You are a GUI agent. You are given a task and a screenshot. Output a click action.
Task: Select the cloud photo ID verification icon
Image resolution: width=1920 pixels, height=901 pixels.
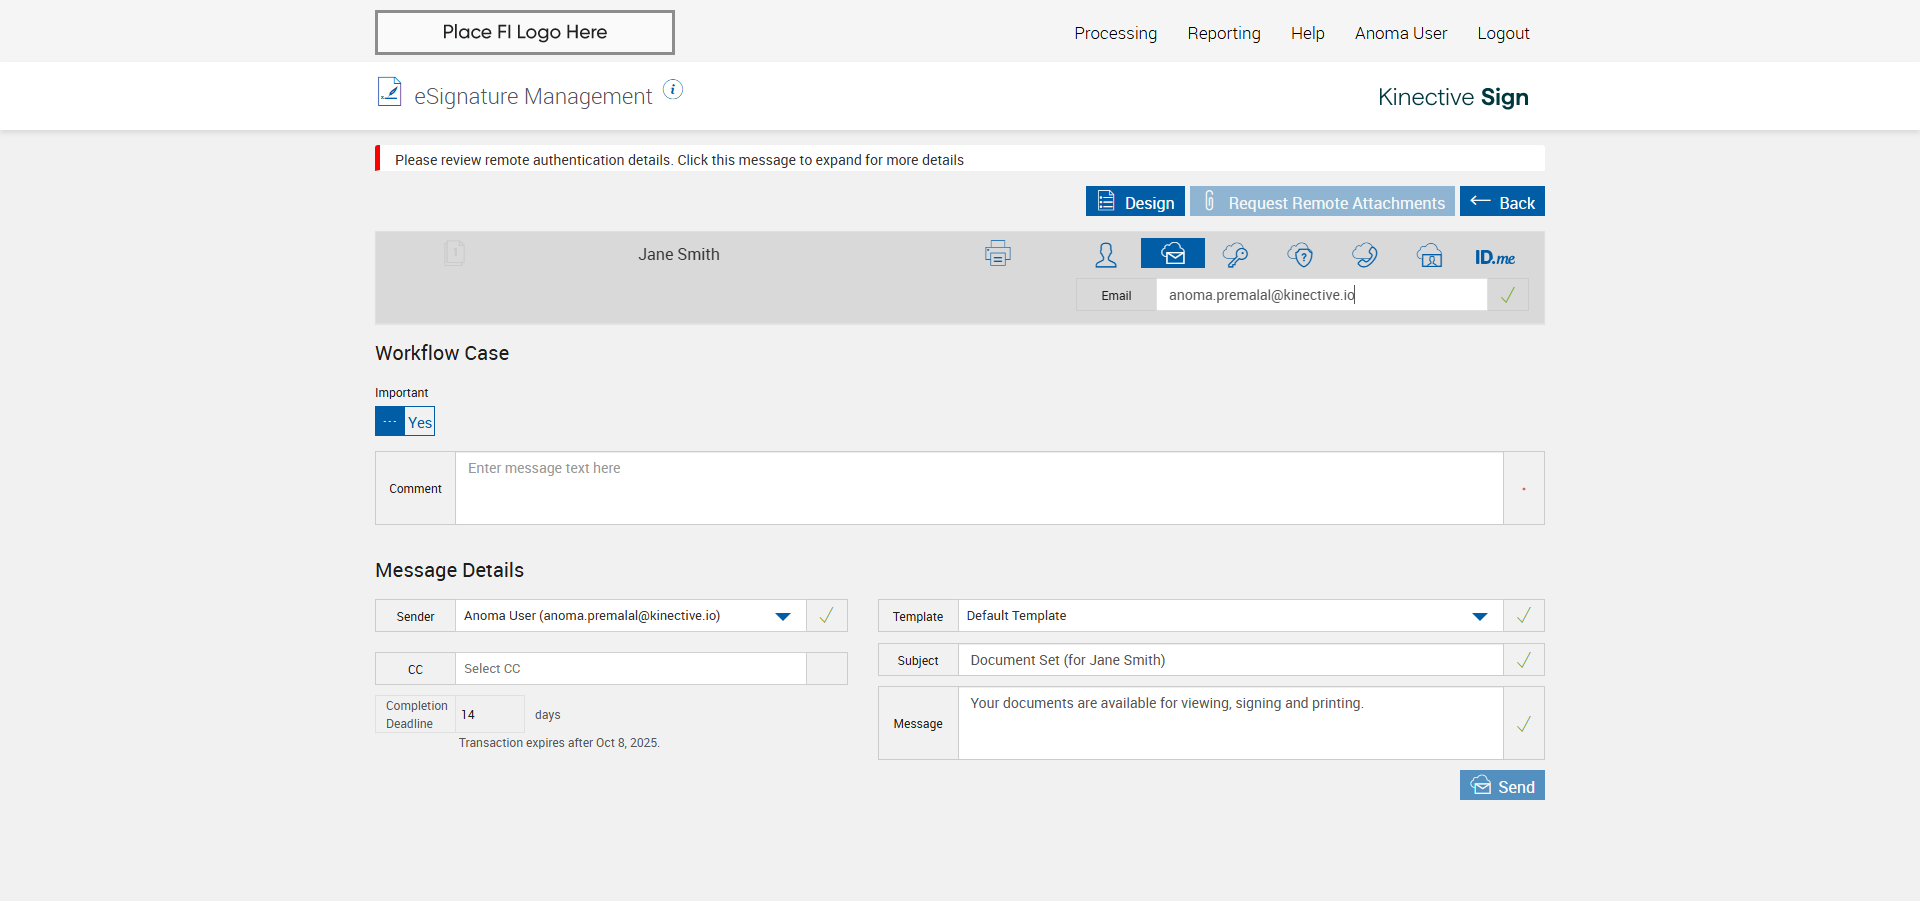[1430, 255]
